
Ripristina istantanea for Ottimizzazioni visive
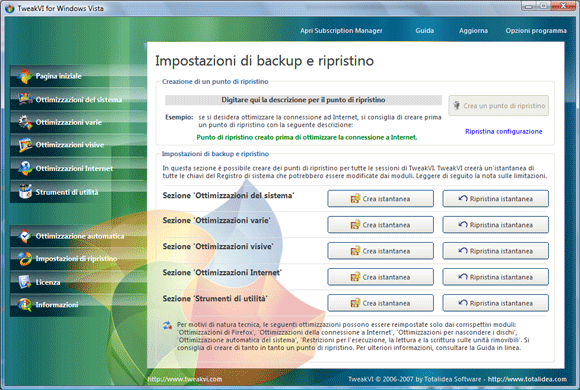tap(495, 251)
